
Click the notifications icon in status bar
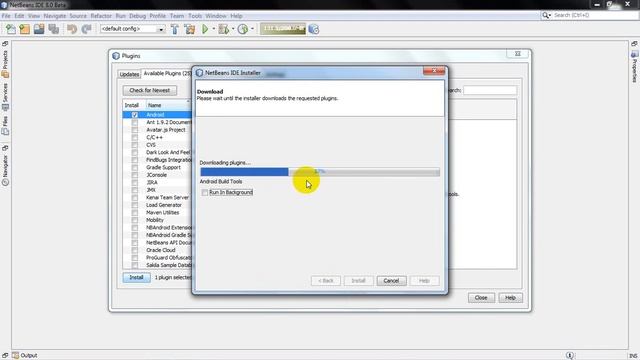click(570, 356)
